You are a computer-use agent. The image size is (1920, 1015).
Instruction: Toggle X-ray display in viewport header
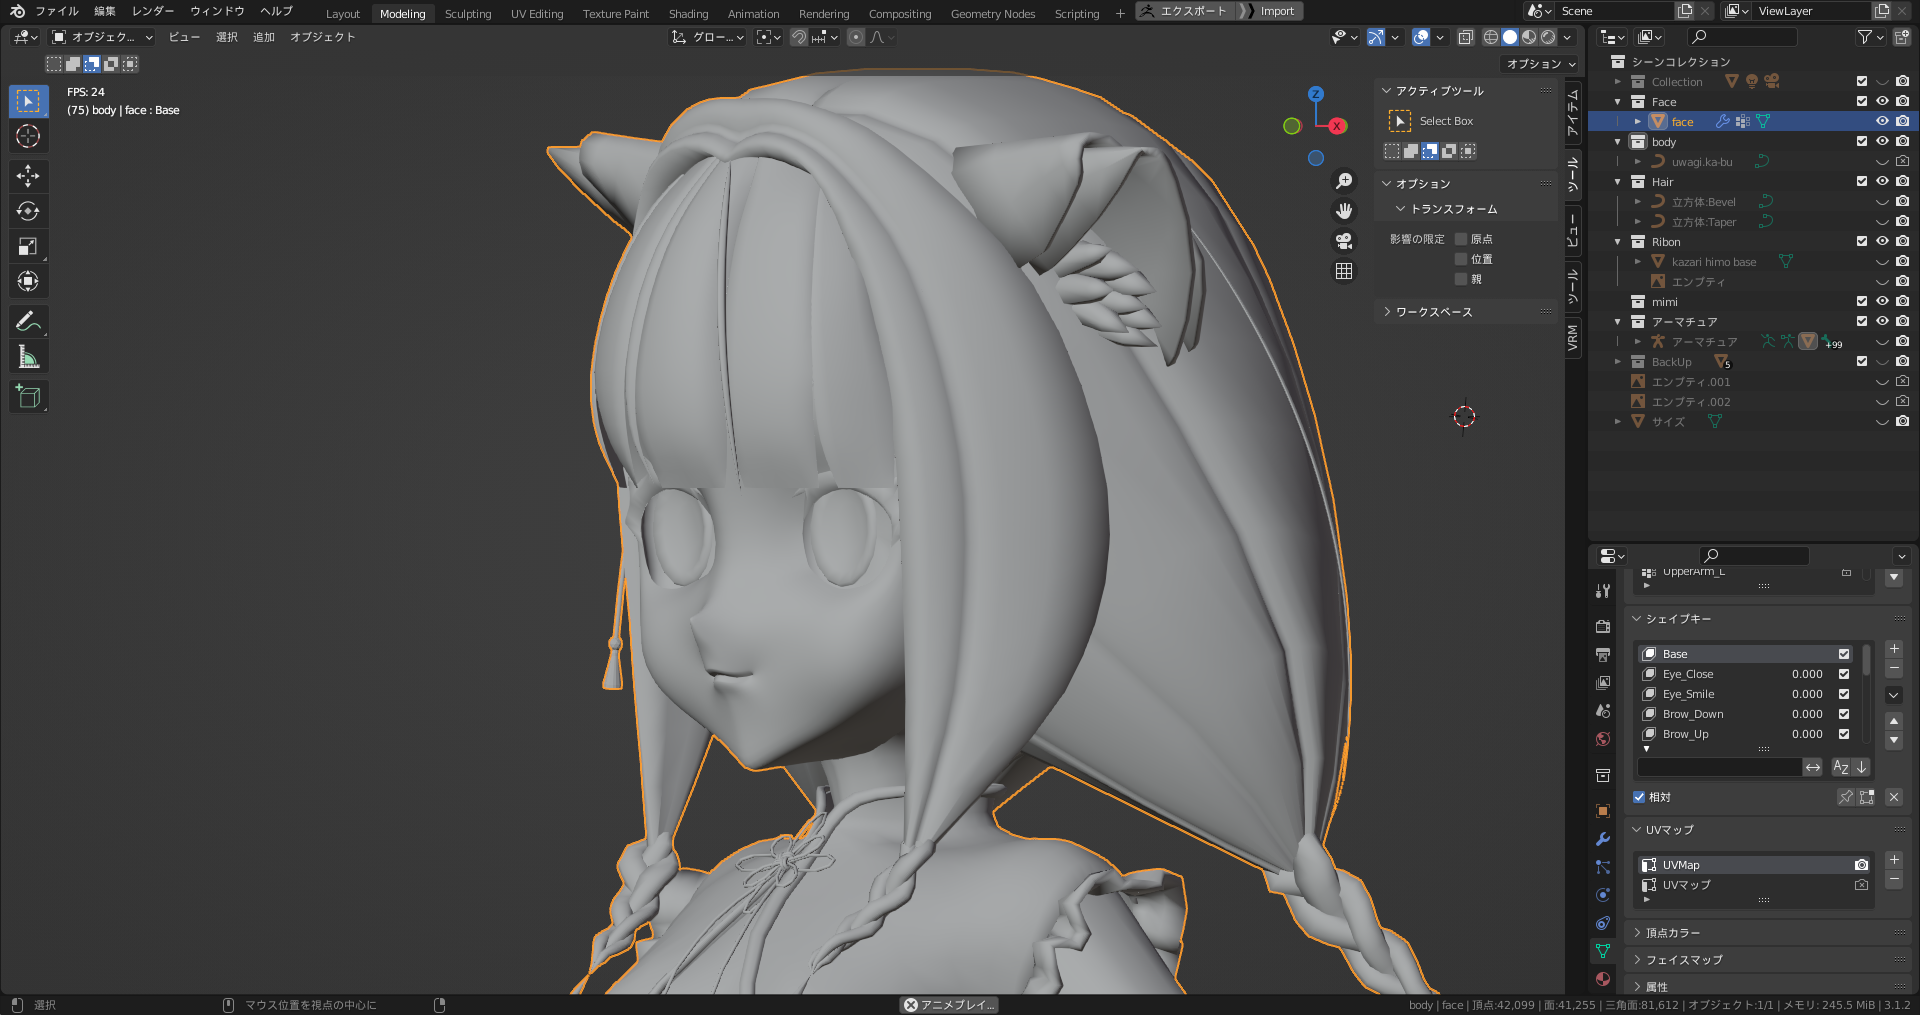[1466, 37]
